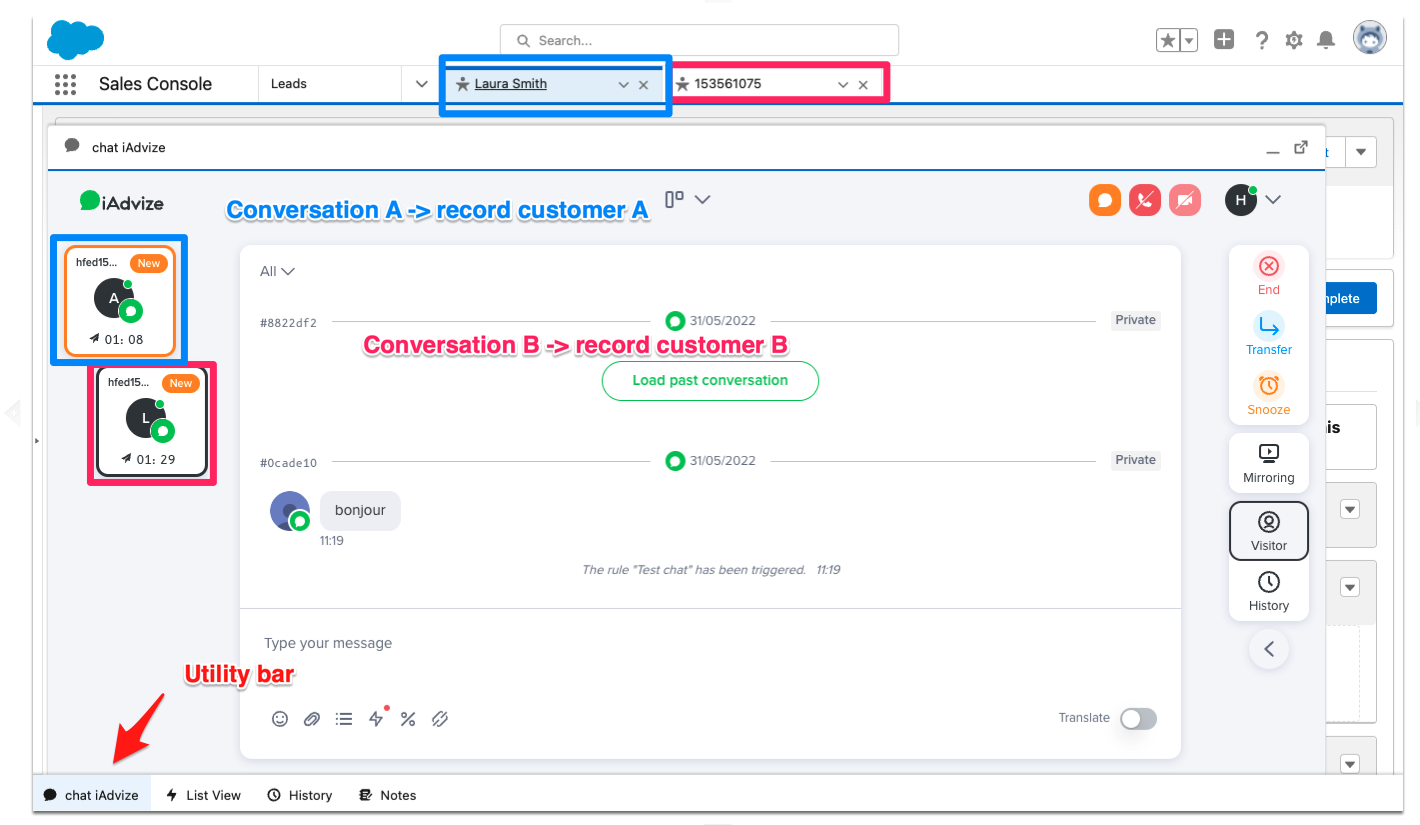
Task: Open the emoji picker in message toolbar
Action: [280, 719]
